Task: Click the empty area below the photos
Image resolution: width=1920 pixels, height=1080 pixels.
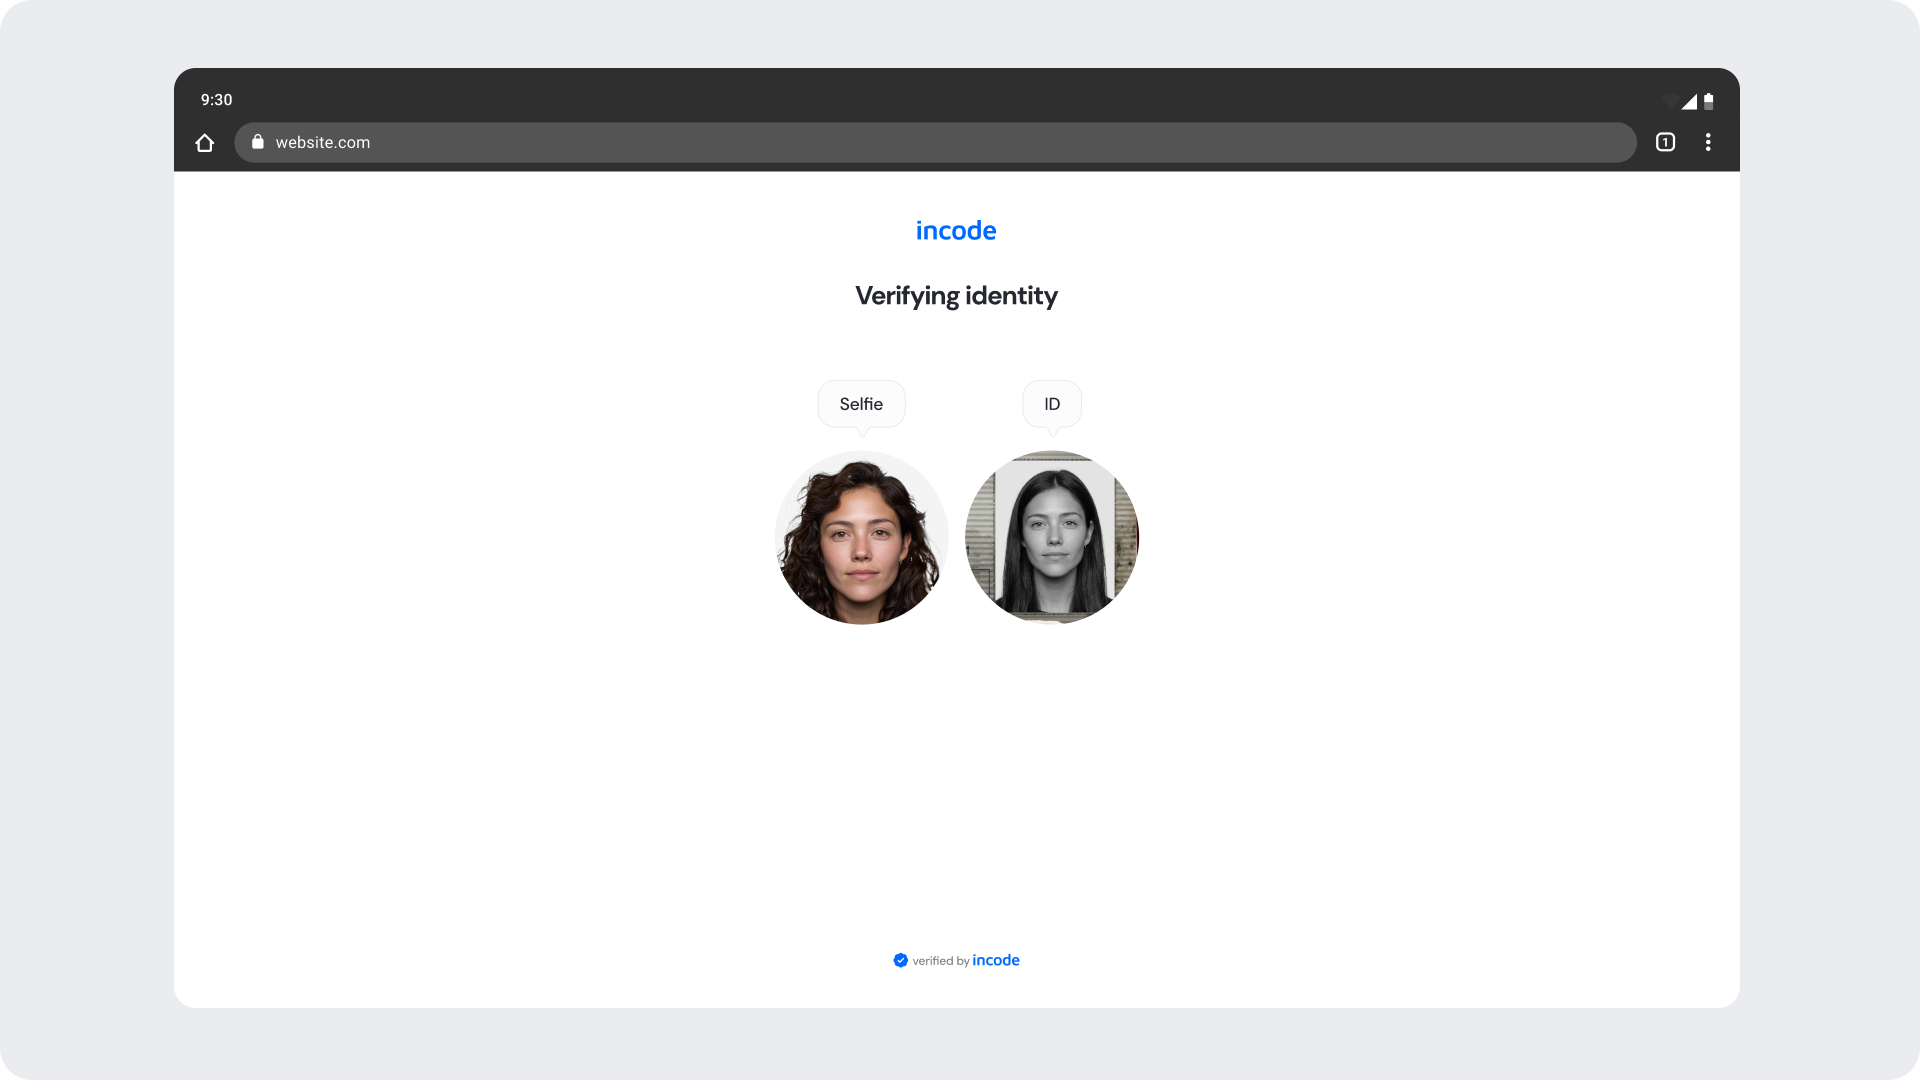Action: pyautogui.click(x=956, y=780)
